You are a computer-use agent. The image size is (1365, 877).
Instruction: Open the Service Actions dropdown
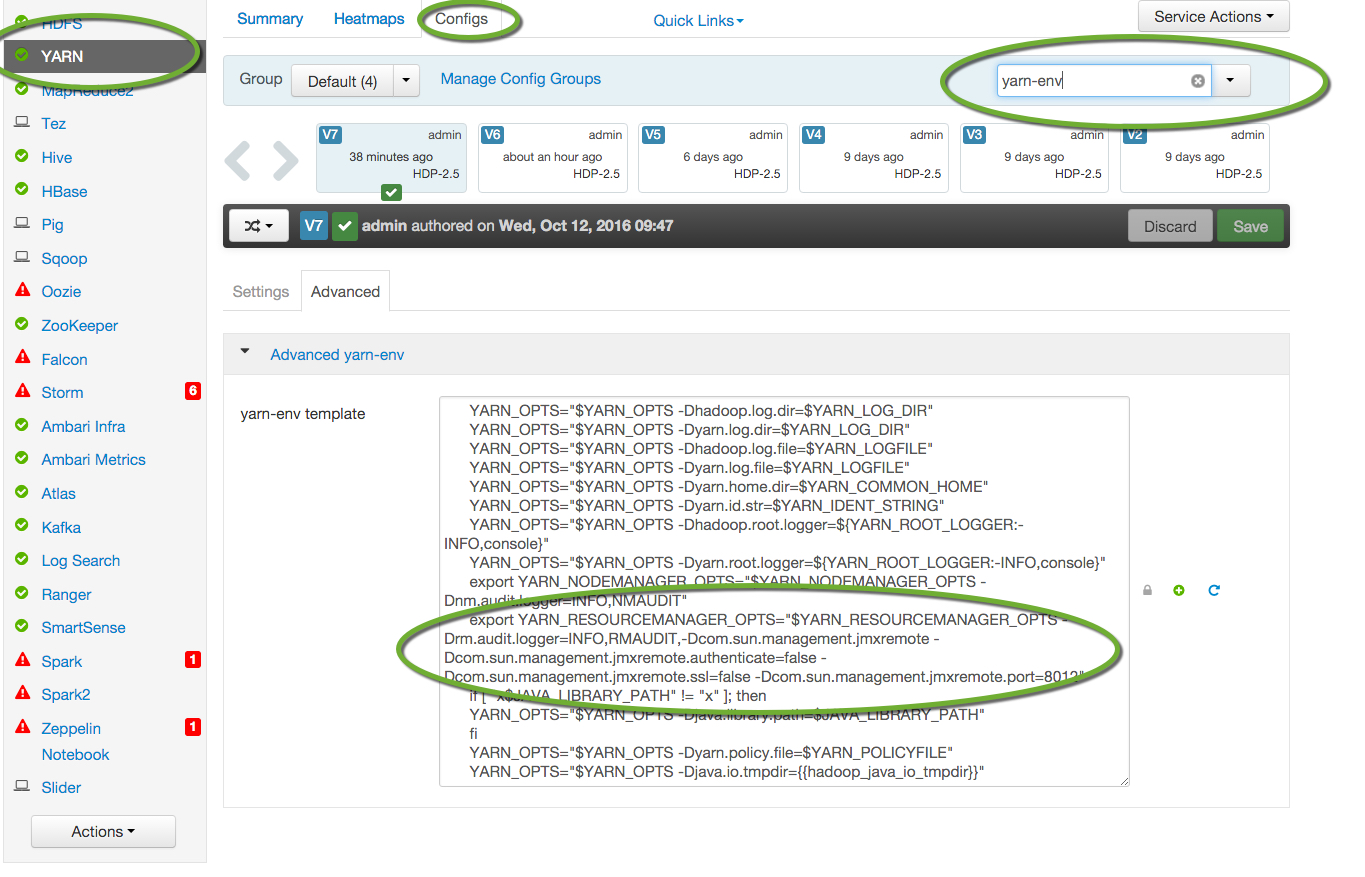point(1212,16)
